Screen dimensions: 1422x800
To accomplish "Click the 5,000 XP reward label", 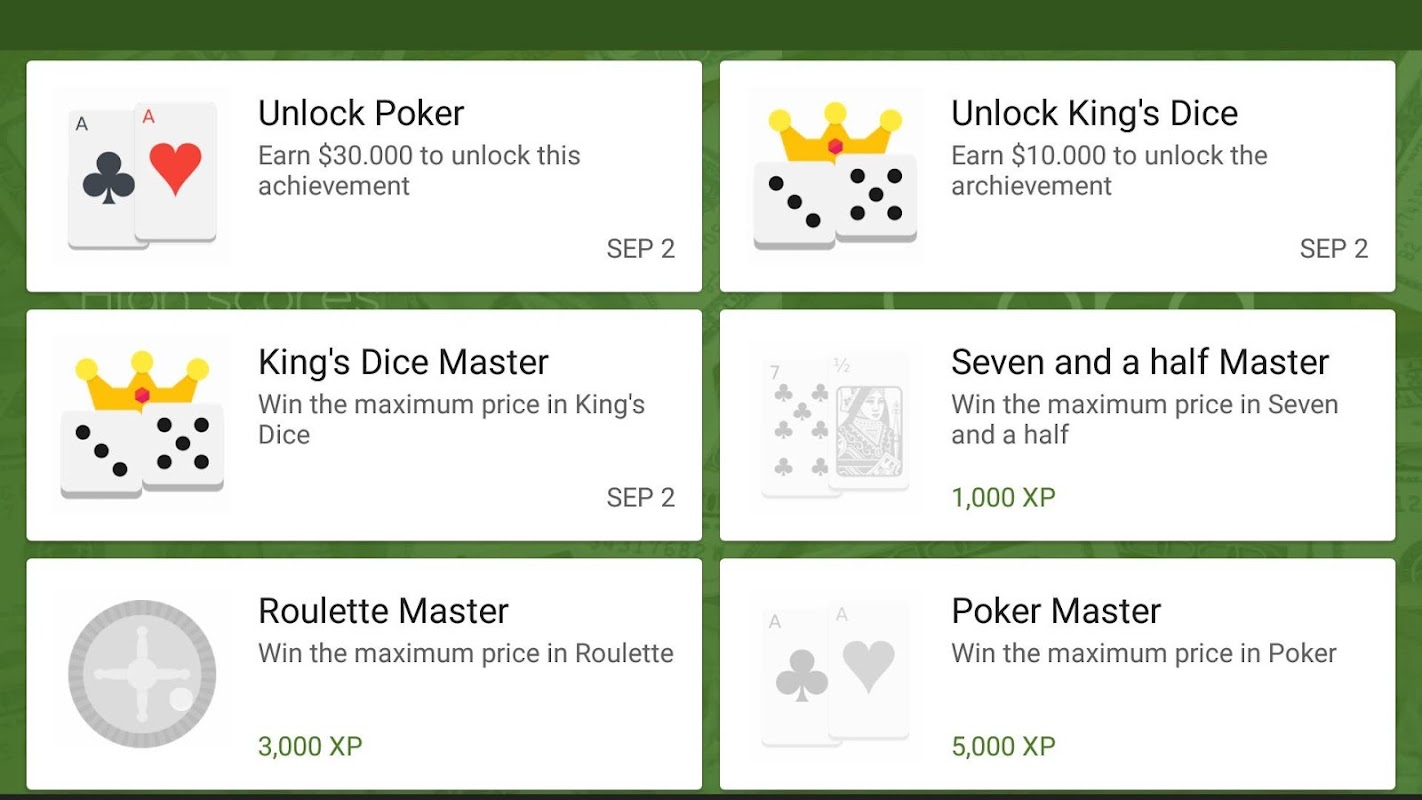I will tap(1003, 746).
